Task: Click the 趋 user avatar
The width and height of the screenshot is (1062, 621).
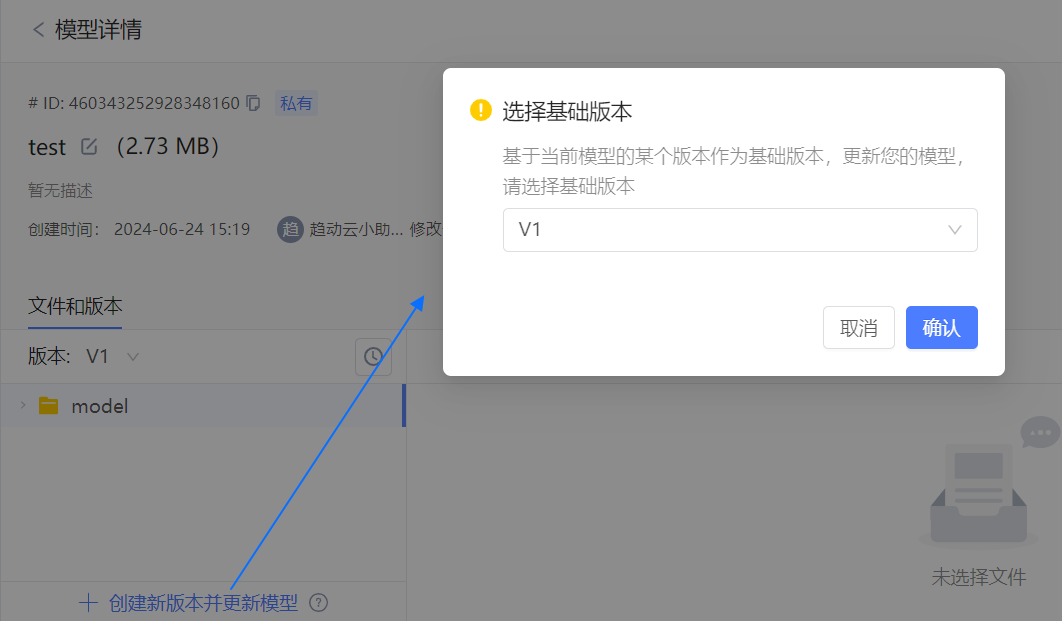Action: 290,229
